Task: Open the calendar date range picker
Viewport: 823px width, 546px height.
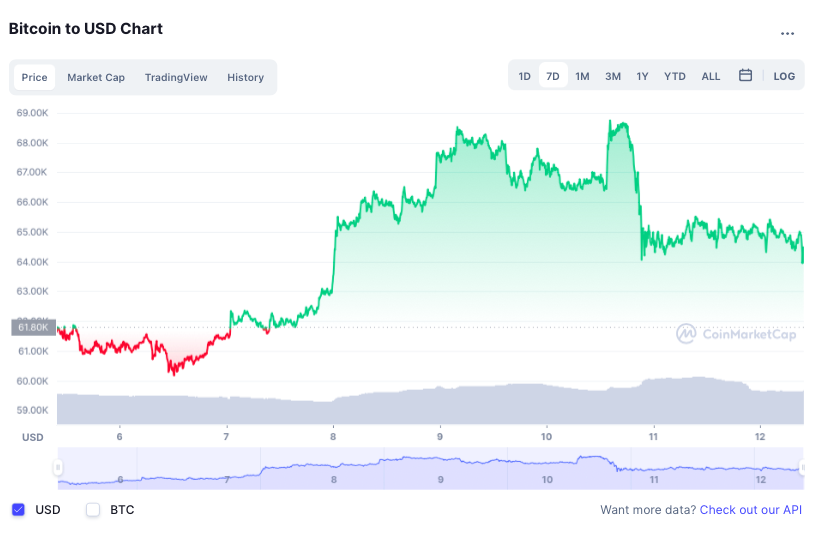Action: 745,76
